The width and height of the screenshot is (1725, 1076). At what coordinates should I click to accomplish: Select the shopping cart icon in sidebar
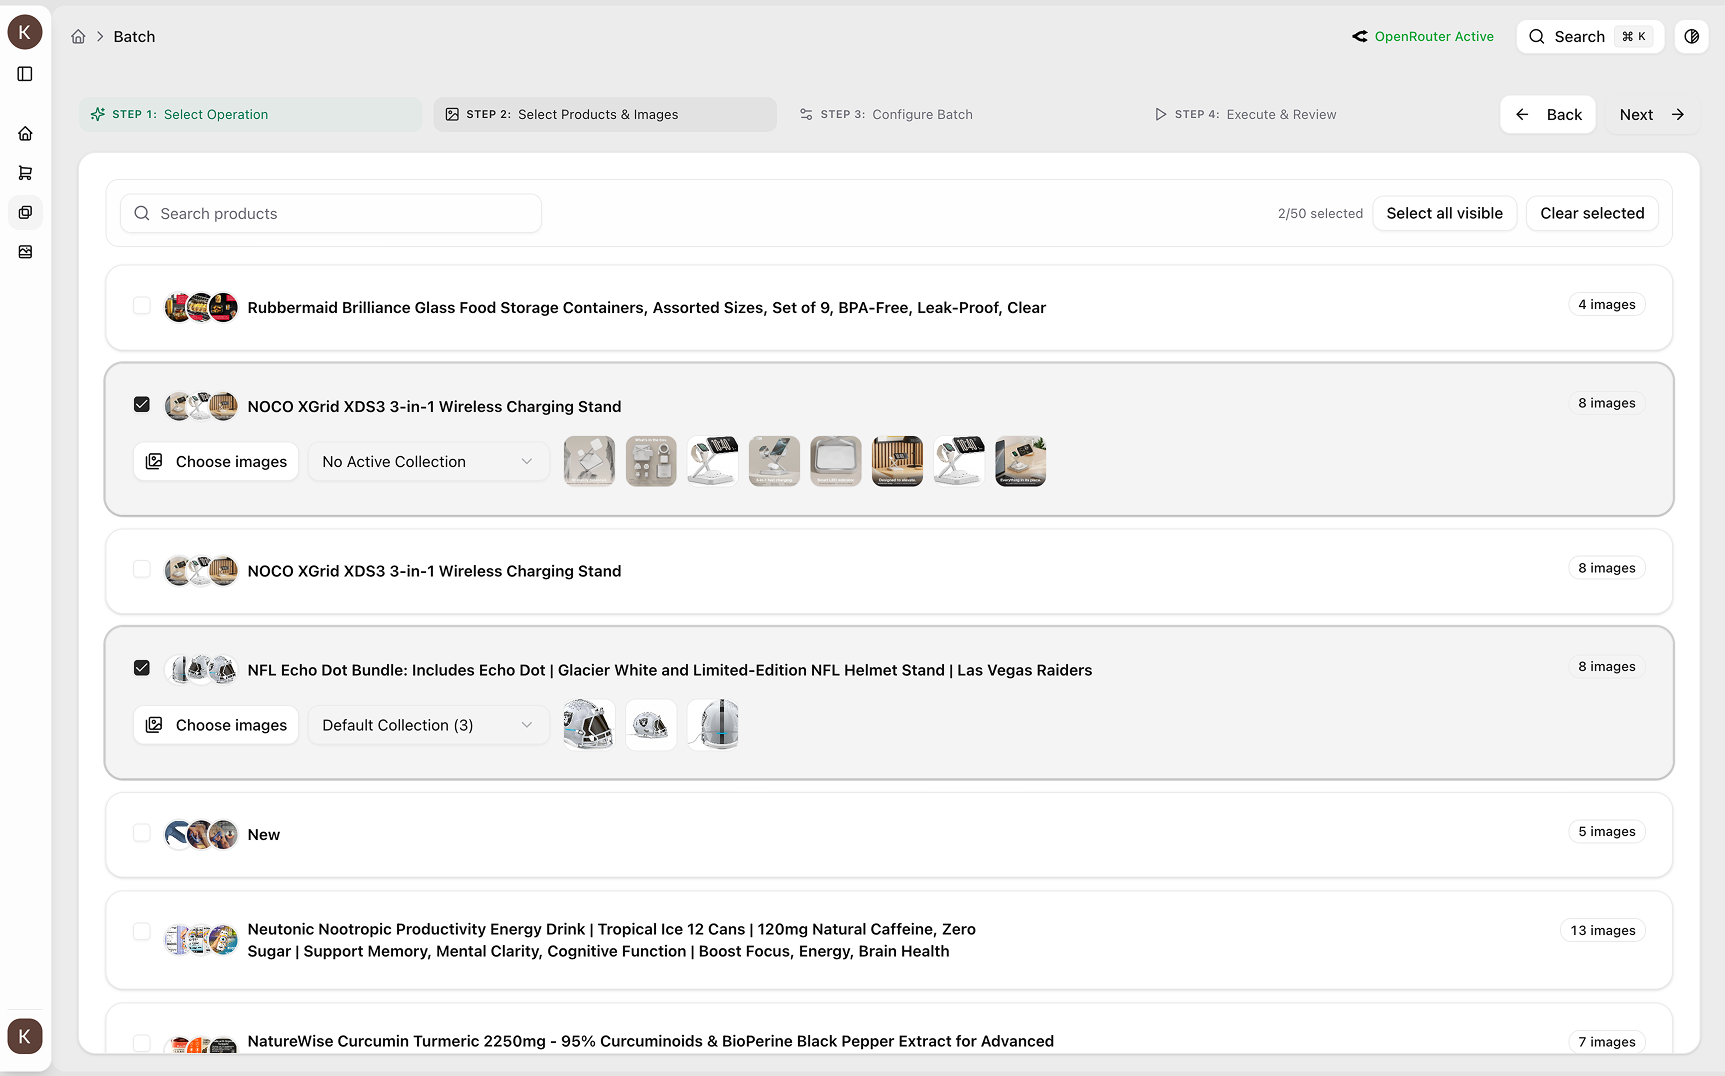25,173
